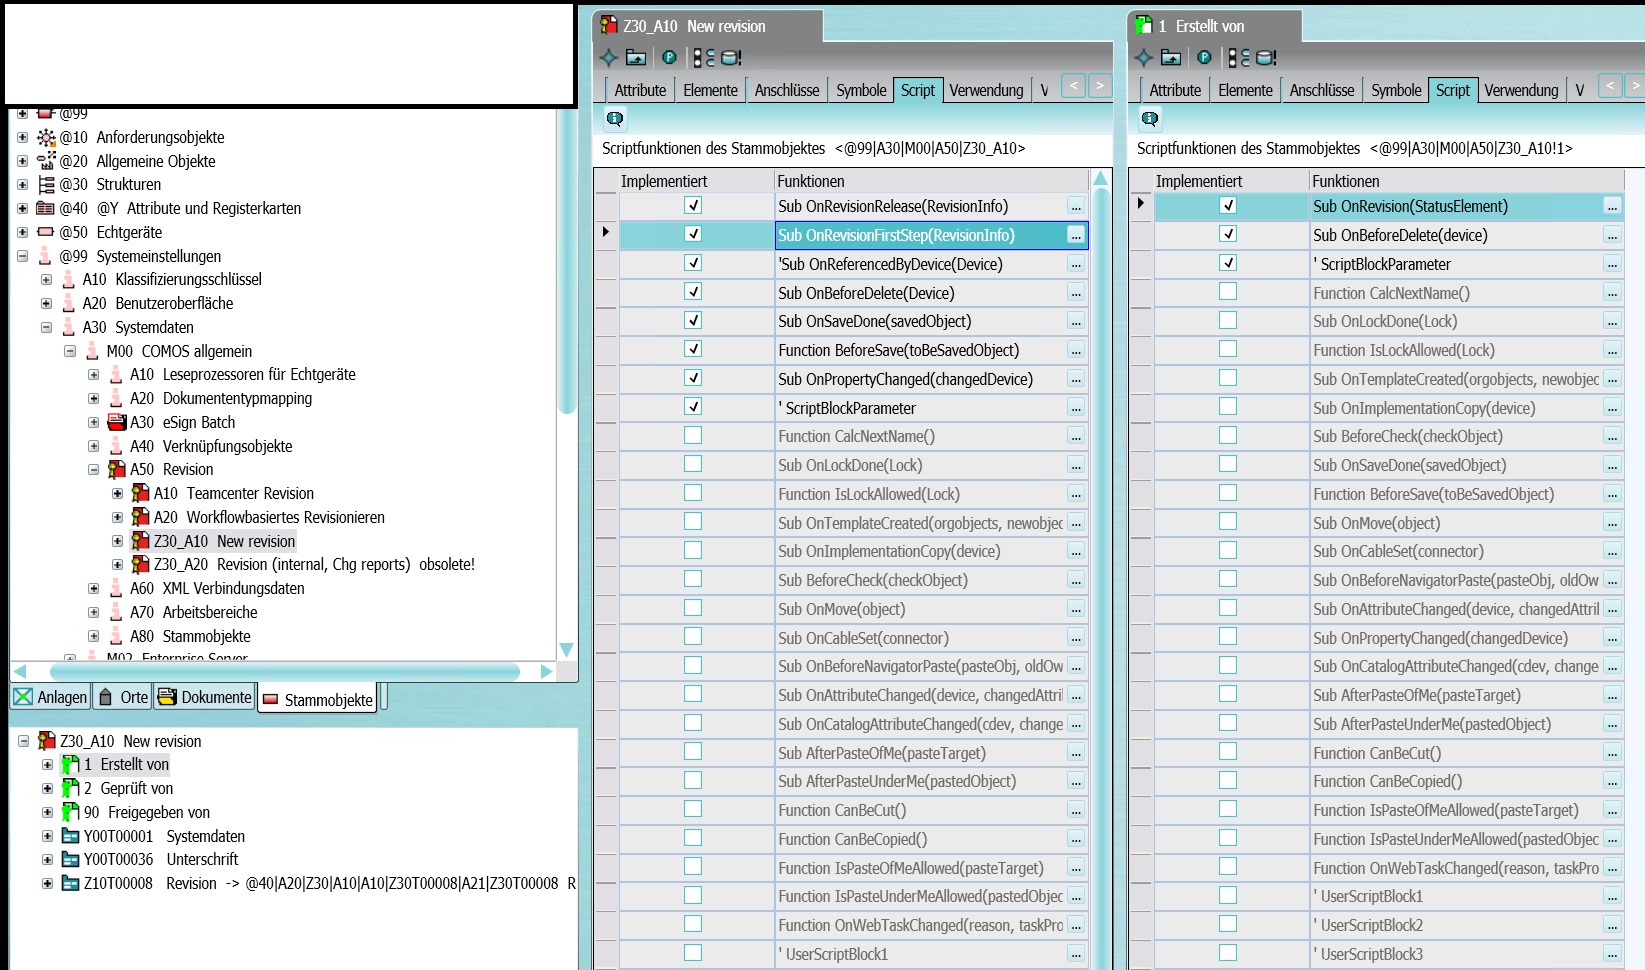Enable the Function CalcNextName() checkbox in left panel
This screenshot has height=970, width=1645.
click(692, 435)
